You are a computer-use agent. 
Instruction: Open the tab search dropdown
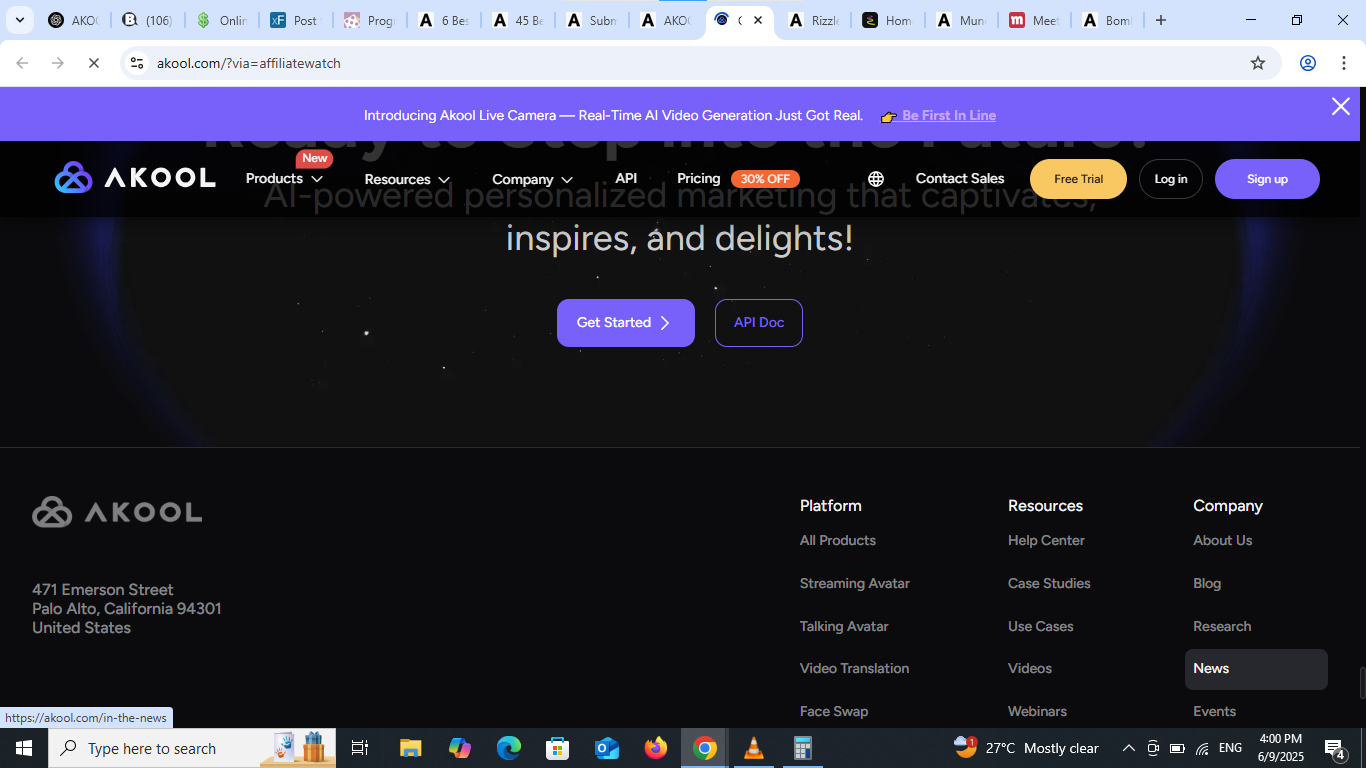pos(19,20)
